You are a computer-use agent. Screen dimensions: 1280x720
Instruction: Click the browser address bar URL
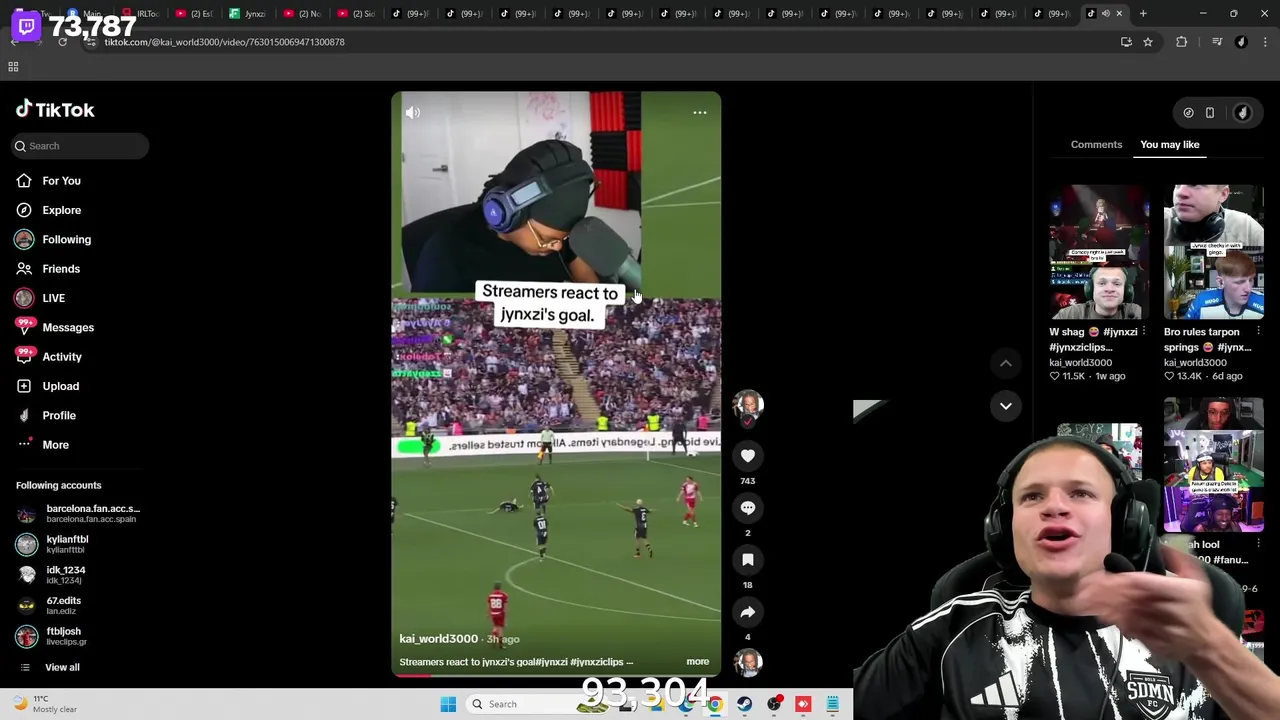pos(224,42)
